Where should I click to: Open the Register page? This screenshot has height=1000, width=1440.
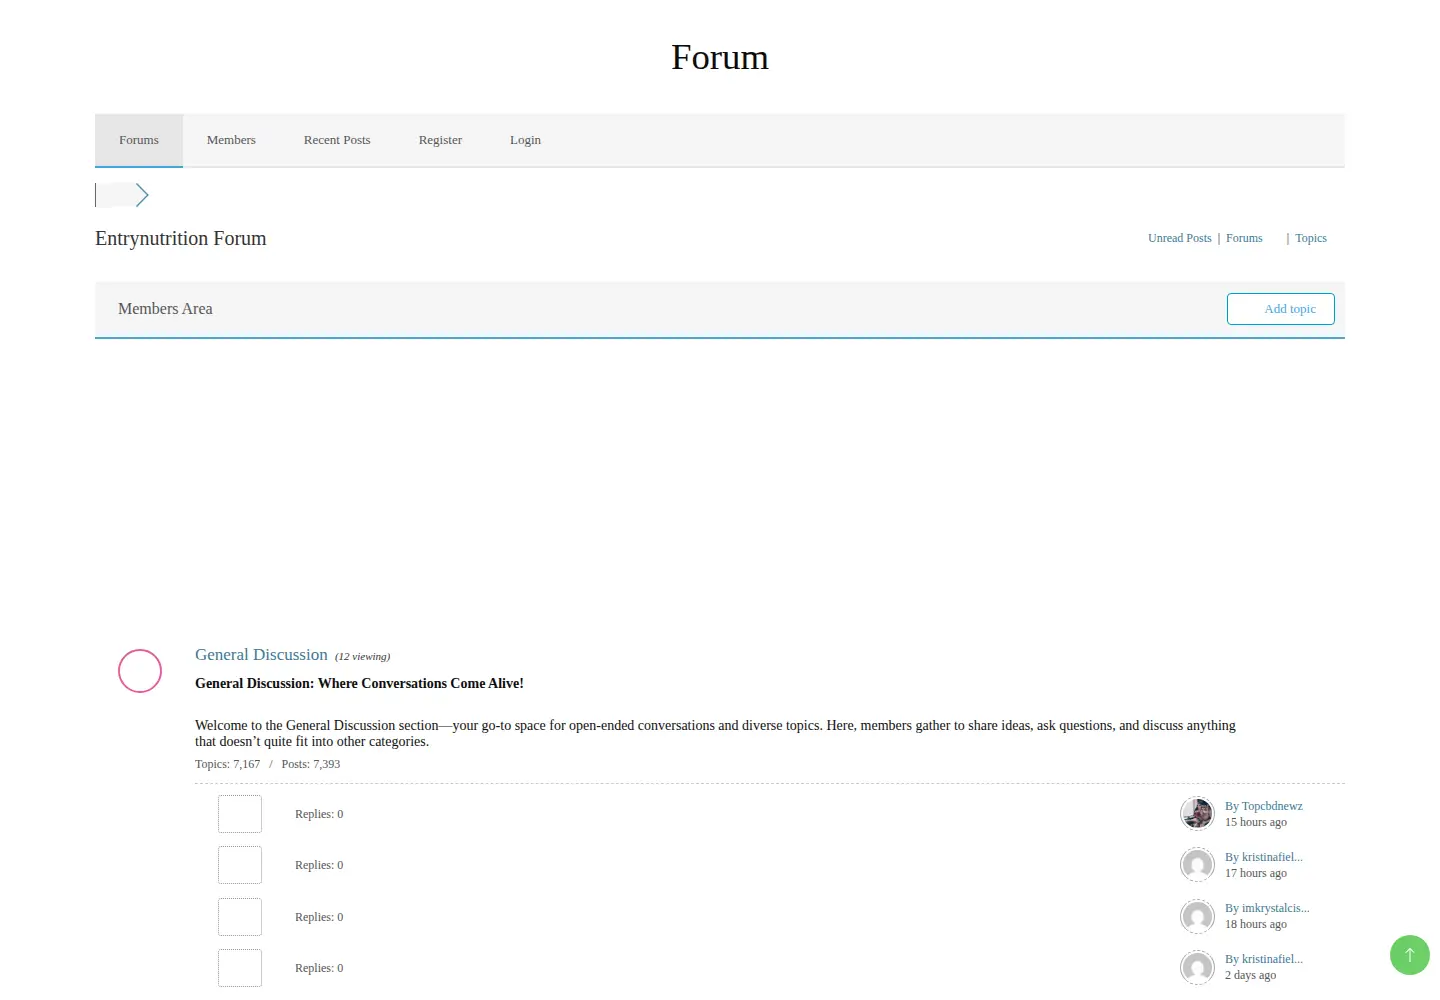[440, 140]
